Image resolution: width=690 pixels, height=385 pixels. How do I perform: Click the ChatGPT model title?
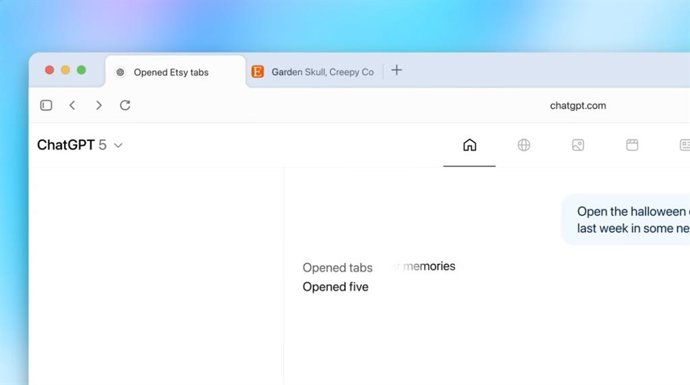pos(72,145)
